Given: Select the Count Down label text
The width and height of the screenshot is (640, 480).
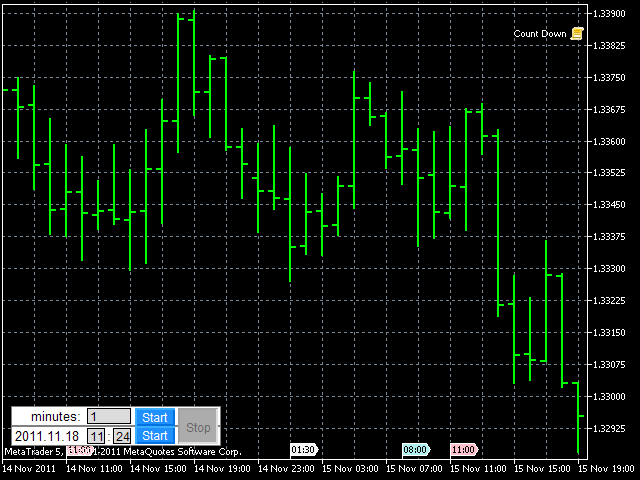Looking at the screenshot, I should point(540,34).
